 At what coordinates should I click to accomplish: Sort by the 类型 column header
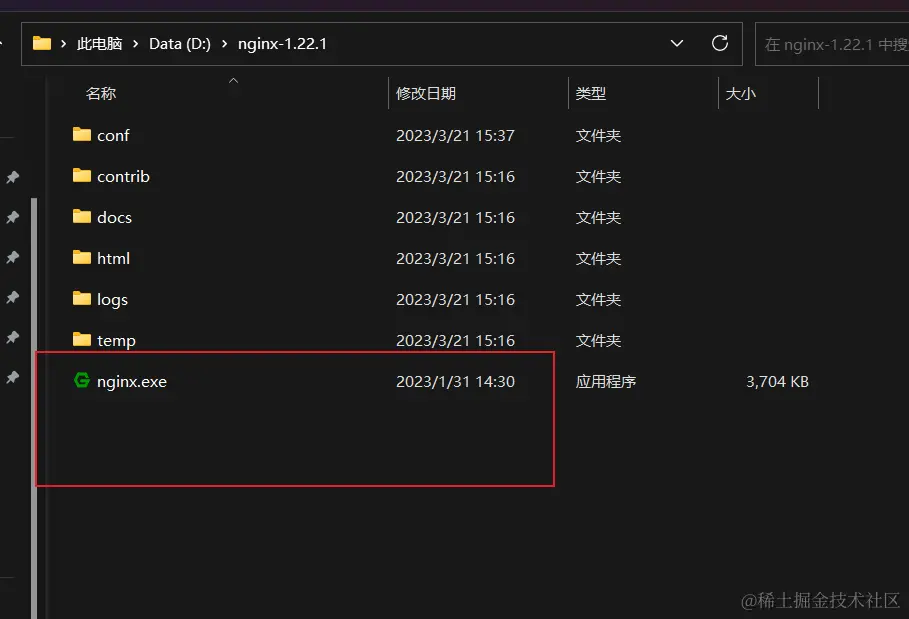[x=591, y=93]
